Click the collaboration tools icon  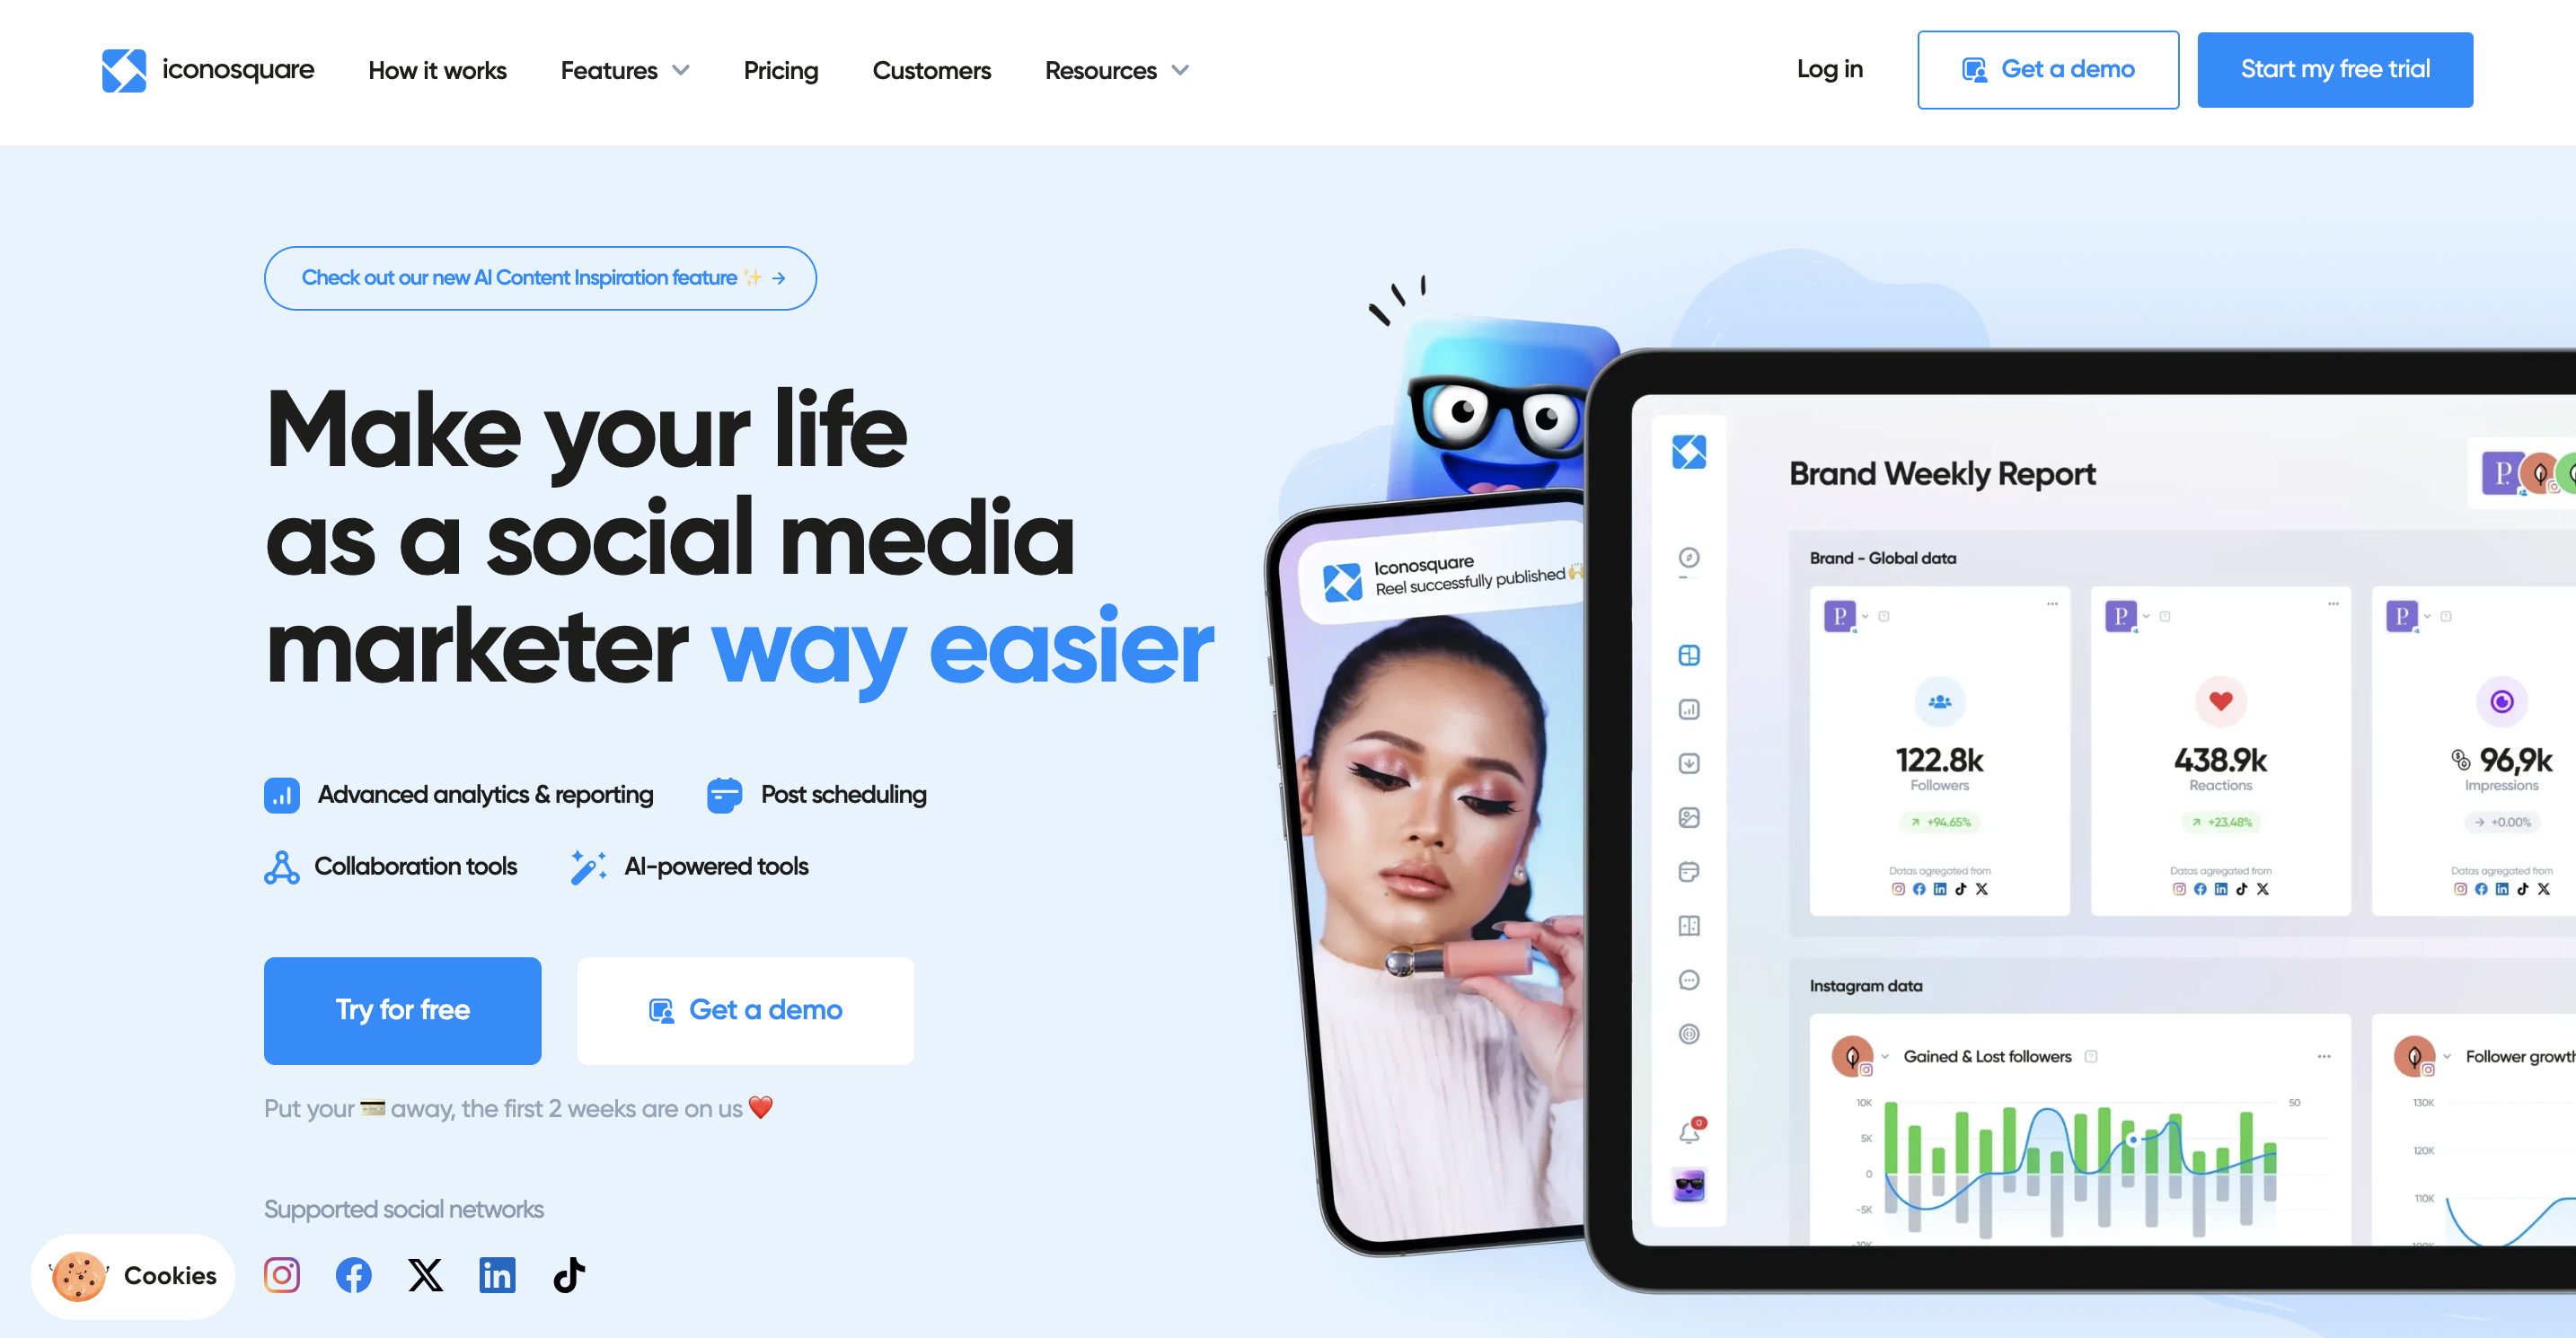[x=279, y=868]
